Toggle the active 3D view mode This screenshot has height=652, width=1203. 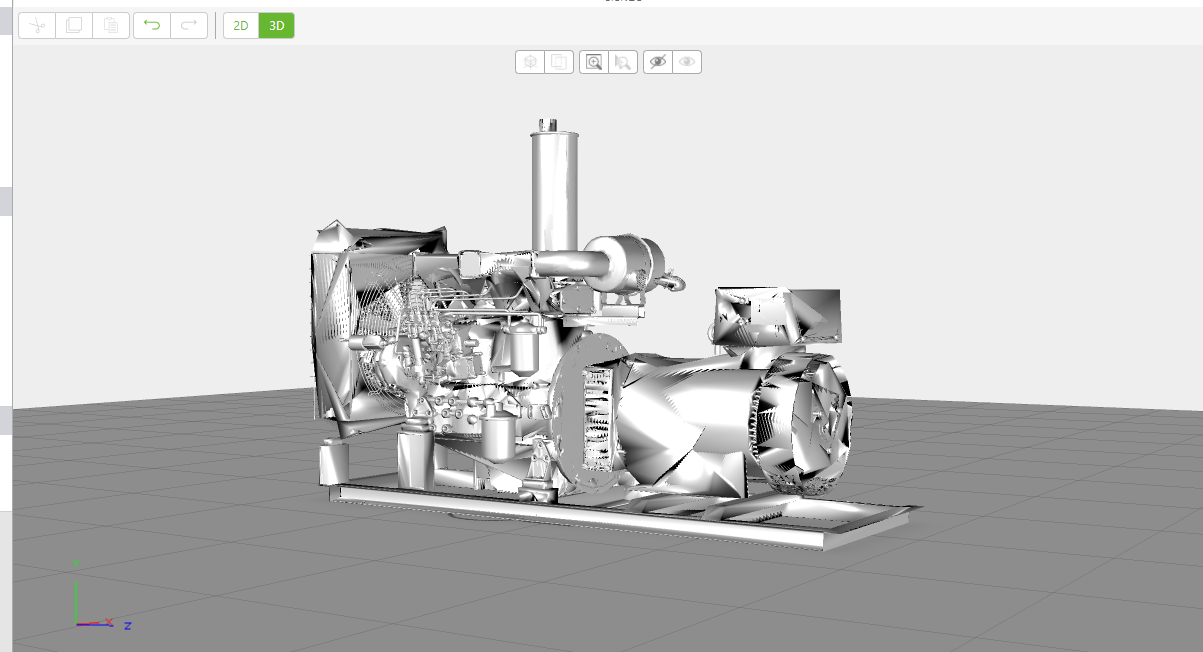coord(275,25)
